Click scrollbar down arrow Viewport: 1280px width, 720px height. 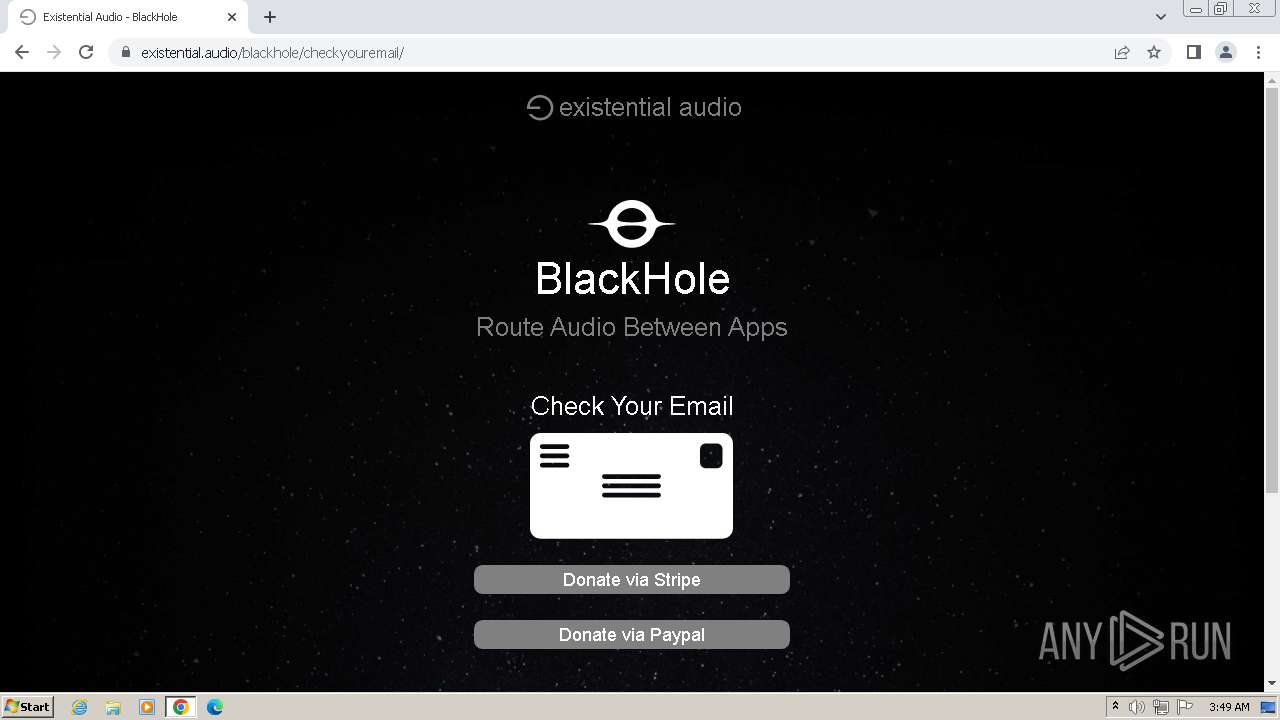(x=1272, y=683)
